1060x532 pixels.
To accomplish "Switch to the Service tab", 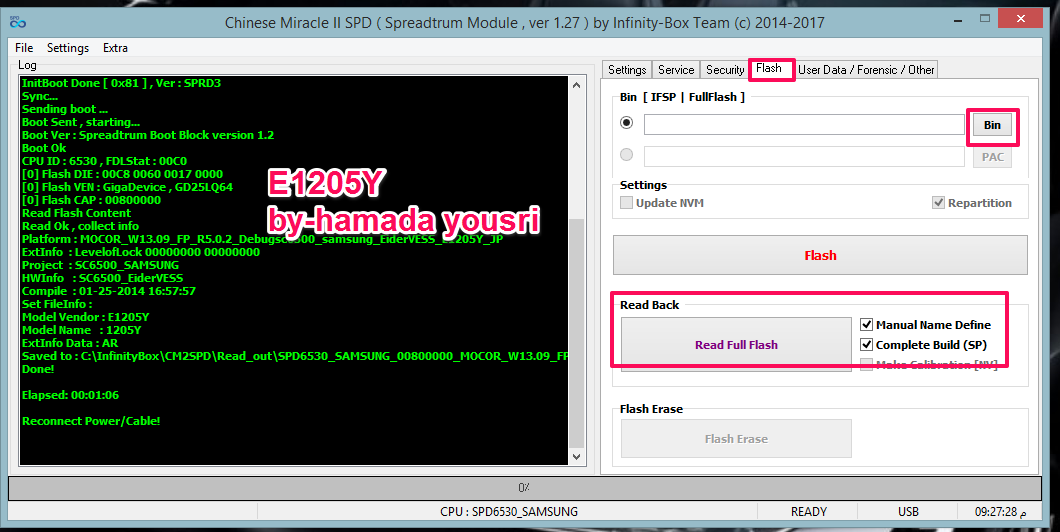I will tap(675, 70).
